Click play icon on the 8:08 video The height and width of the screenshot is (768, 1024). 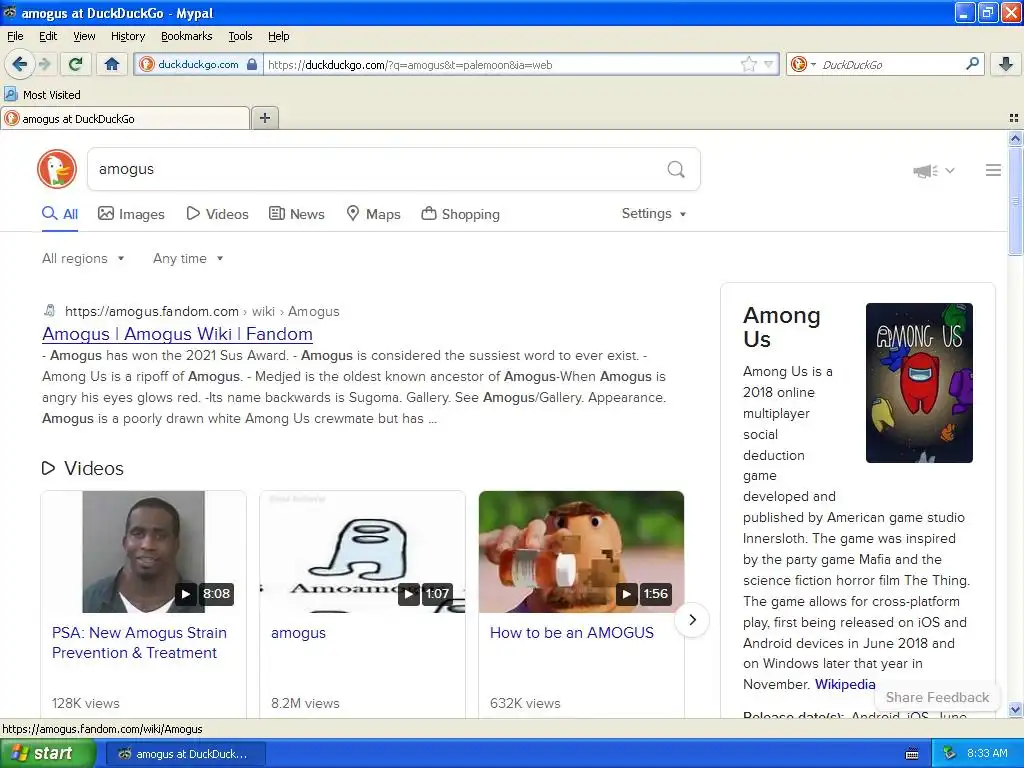point(185,594)
